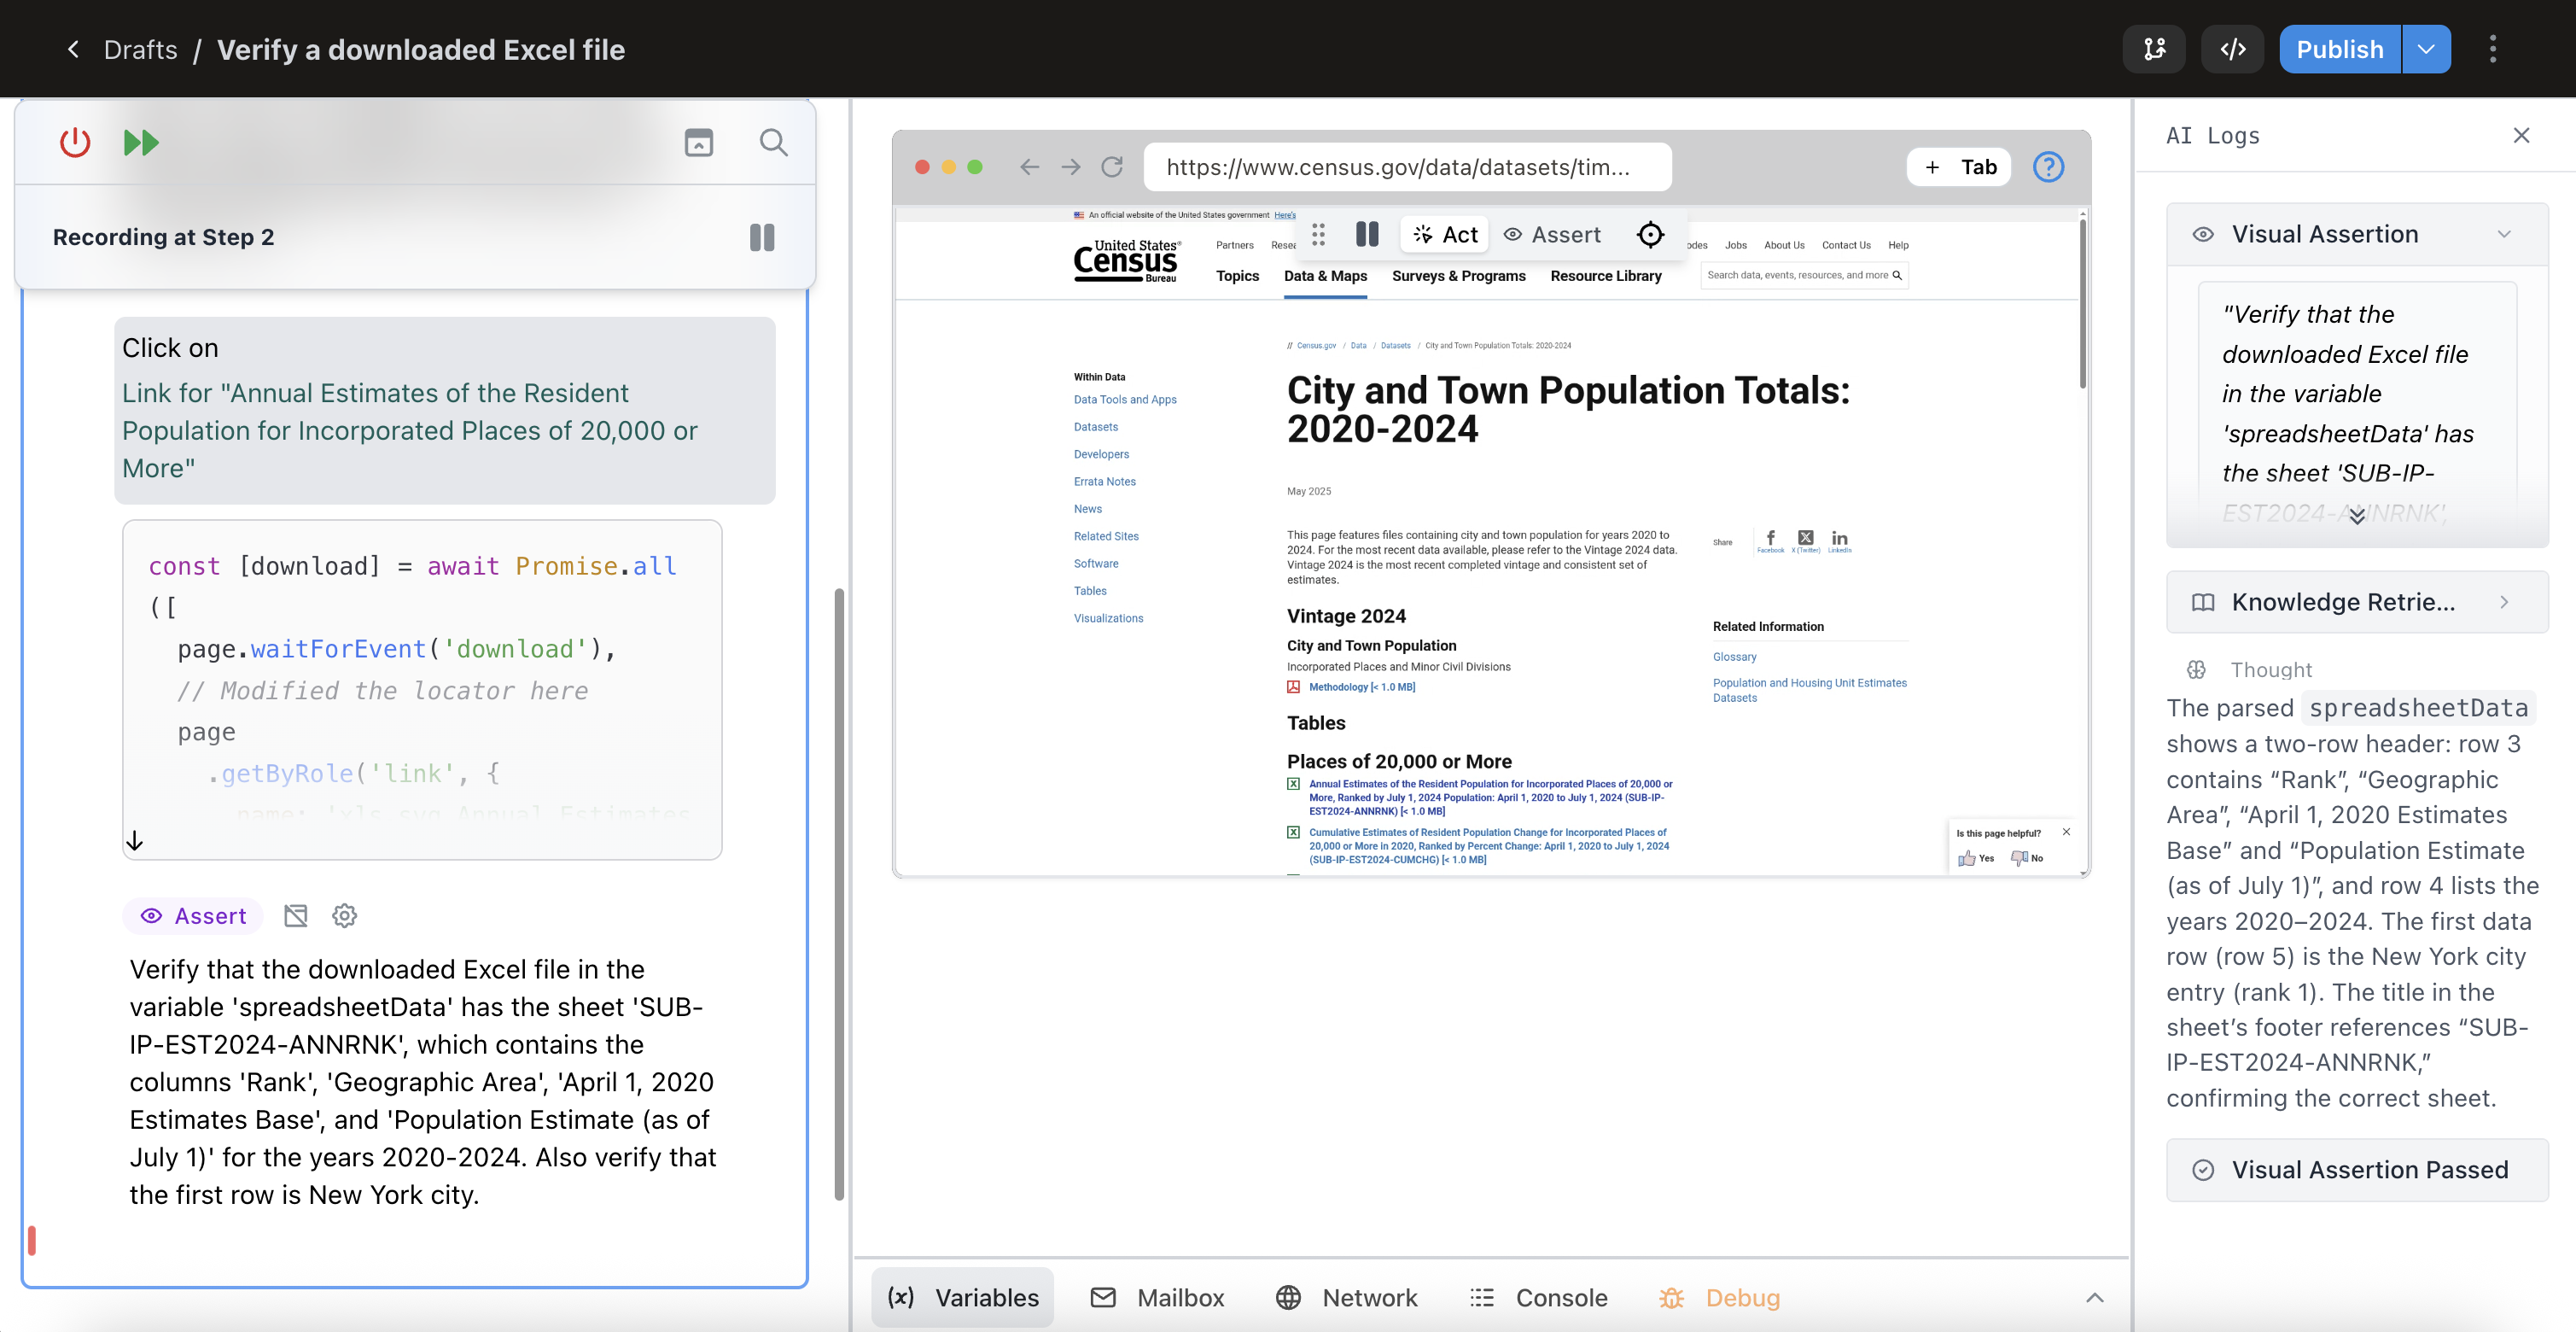Click pause in the floating Act toolbar

click(x=1367, y=234)
